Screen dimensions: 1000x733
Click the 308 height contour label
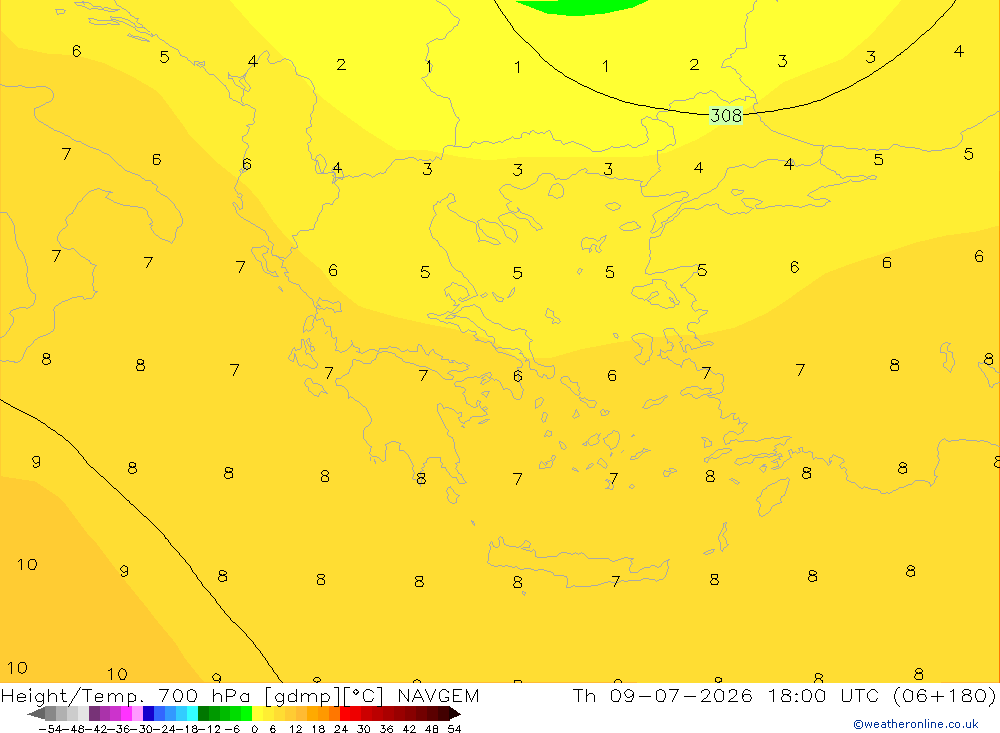click(x=726, y=115)
